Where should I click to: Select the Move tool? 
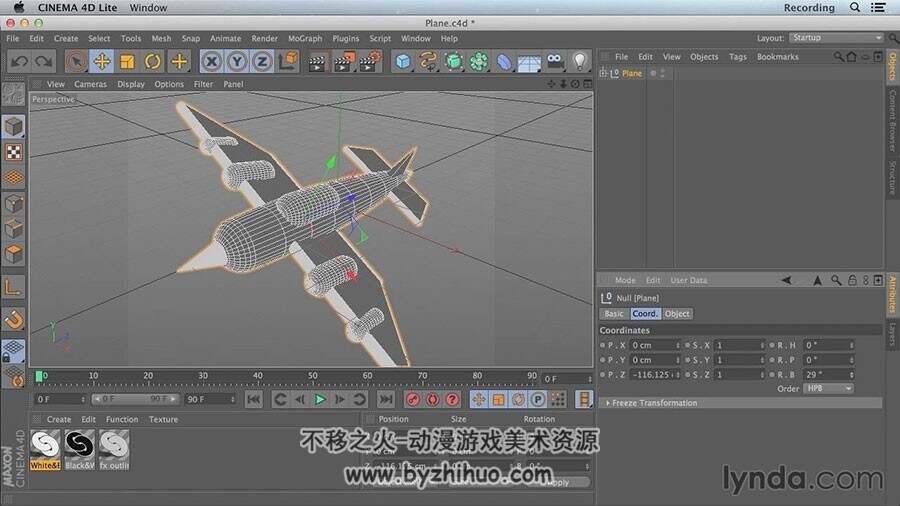tap(102, 61)
